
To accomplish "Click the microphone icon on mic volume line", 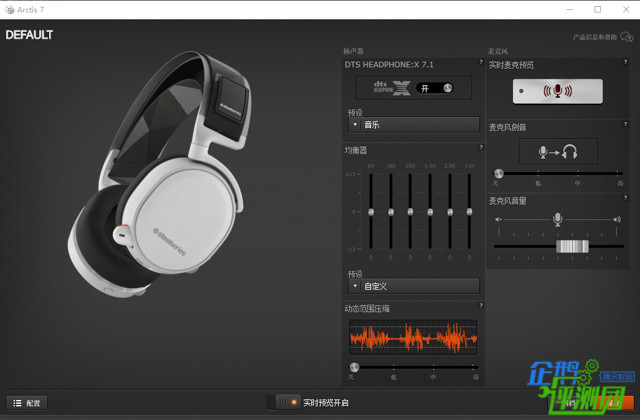I will tap(558, 219).
